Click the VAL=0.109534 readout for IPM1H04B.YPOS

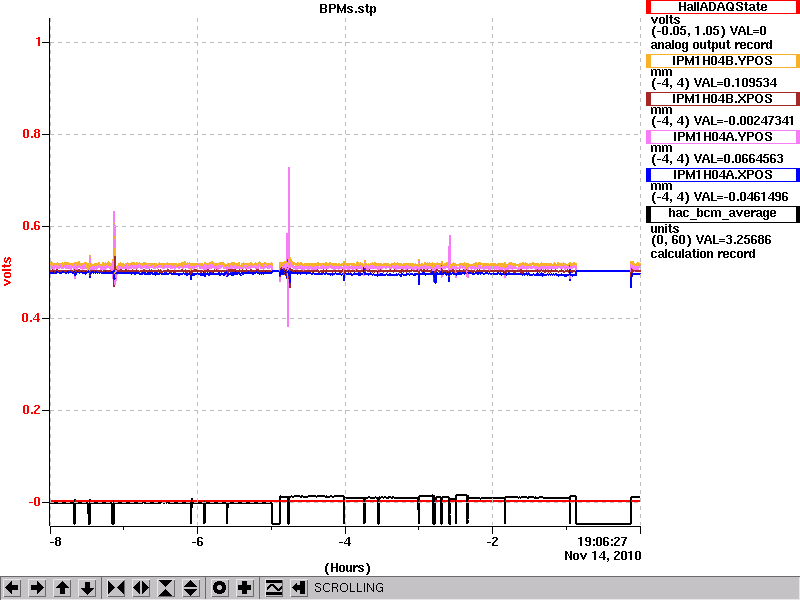[735, 83]
